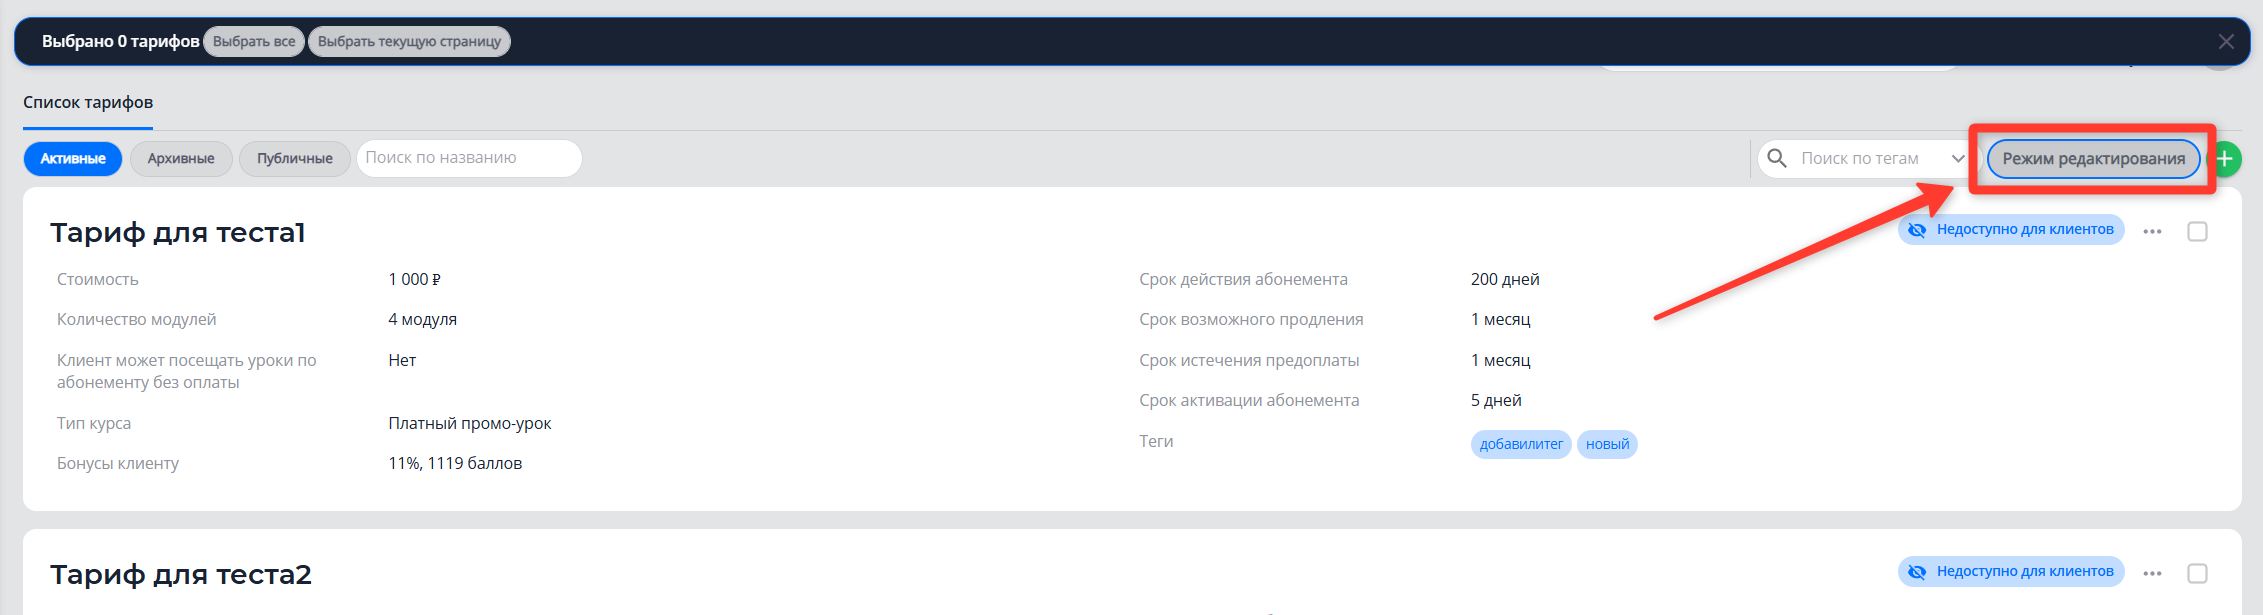Click the добавилитег tag
This screenshot has height=615, width=2263.
1521,444
